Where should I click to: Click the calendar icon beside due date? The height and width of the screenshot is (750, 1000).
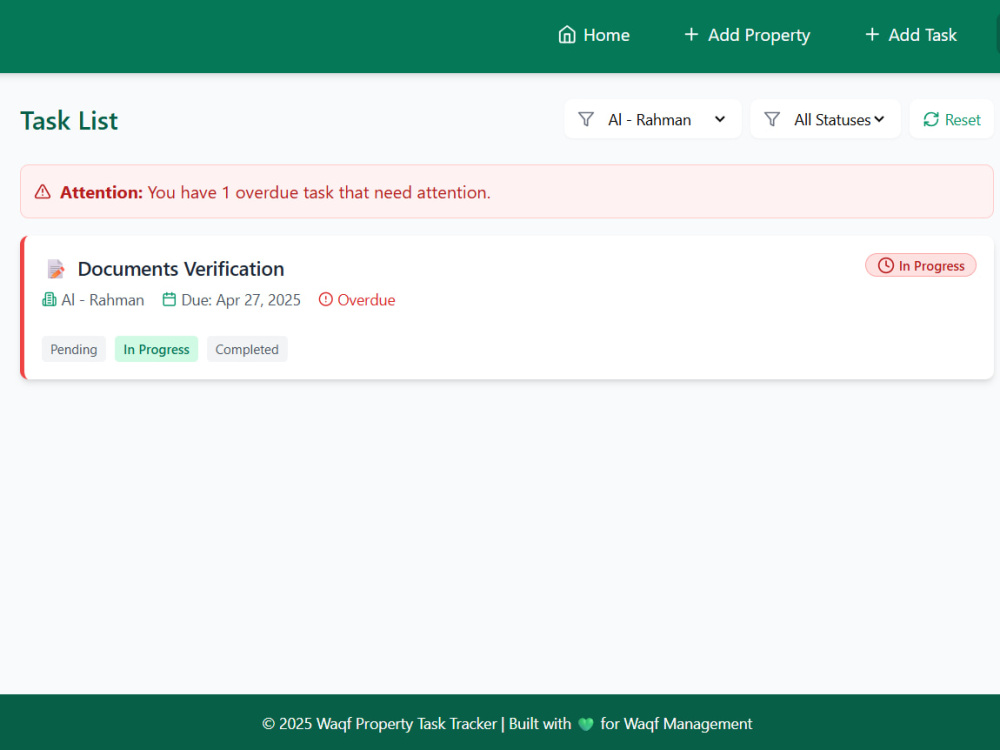169,300
